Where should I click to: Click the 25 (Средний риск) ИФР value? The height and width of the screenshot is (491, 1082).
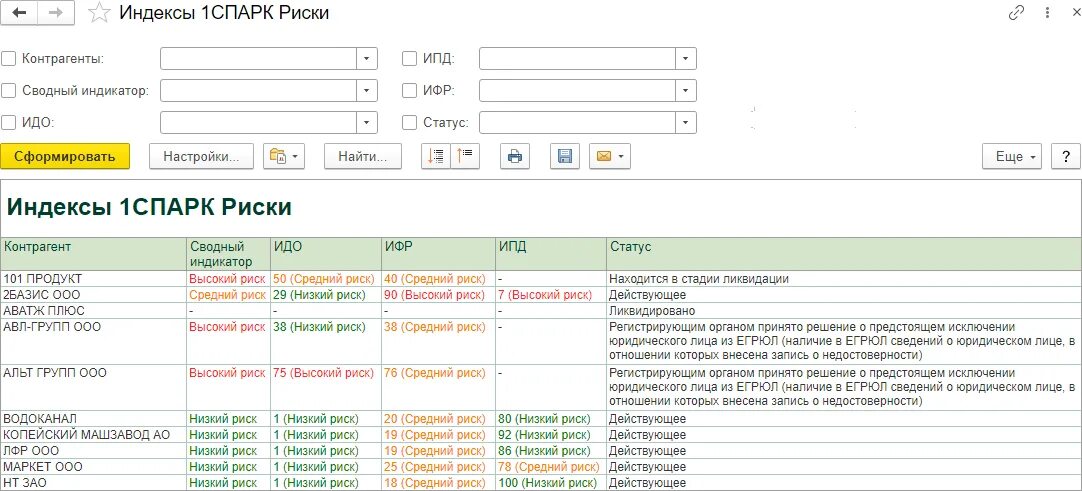tap(435, 467)
